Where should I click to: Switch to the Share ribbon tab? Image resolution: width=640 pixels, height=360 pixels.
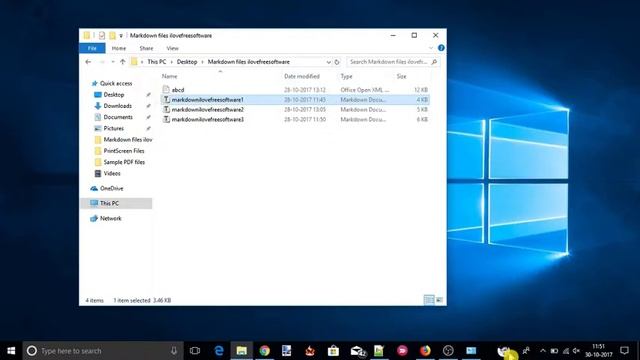[146, 48]
